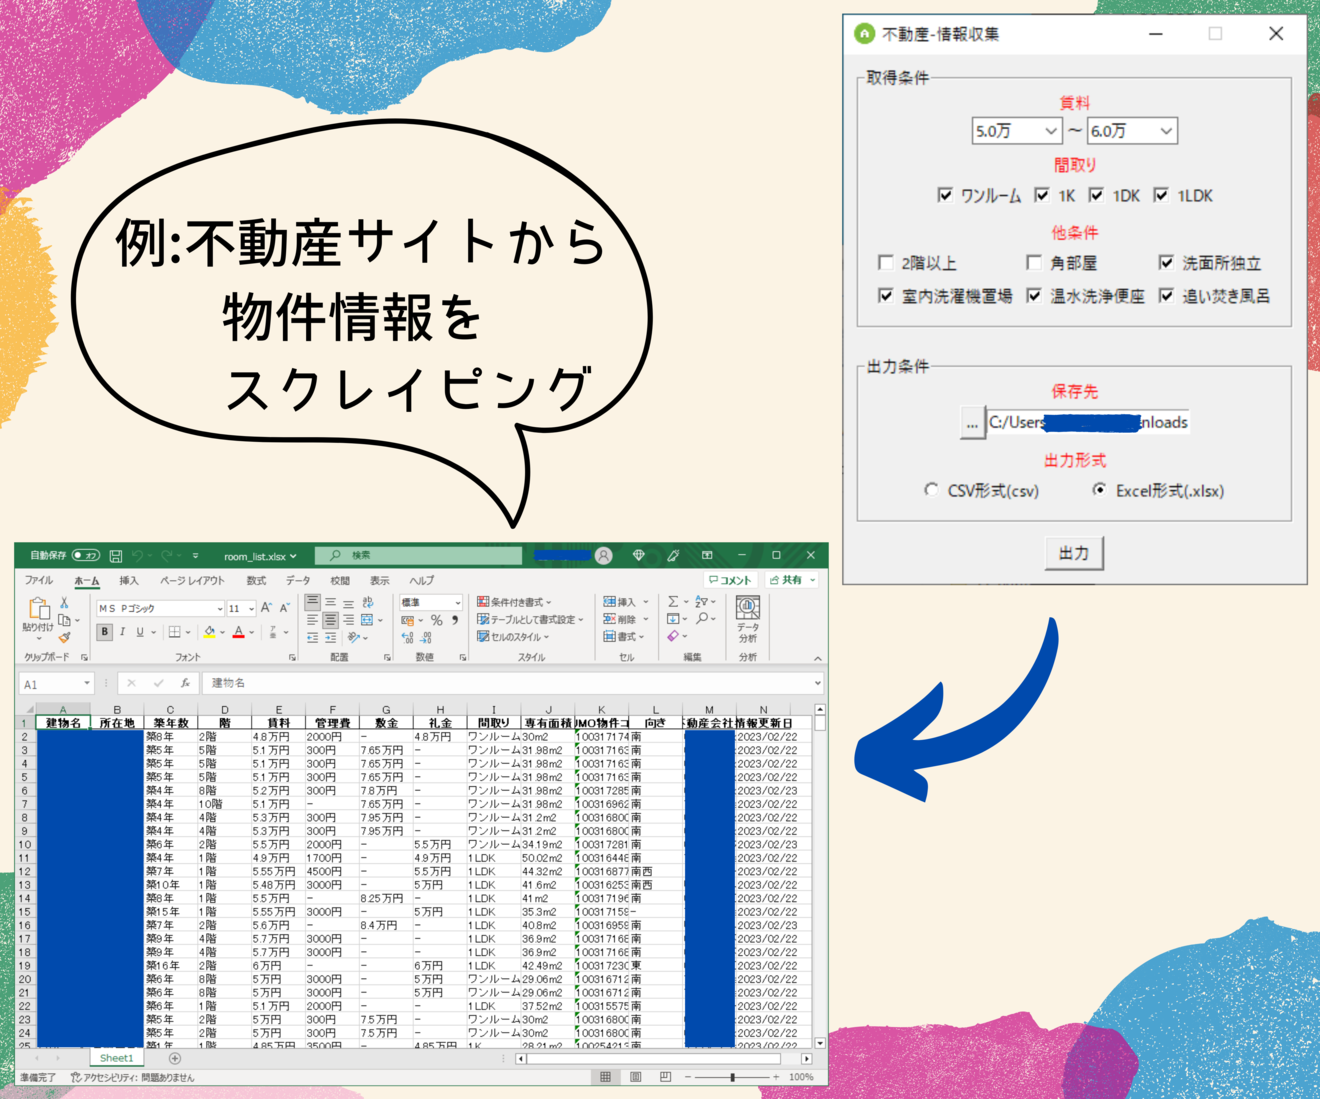
Task: Open the ページレイアウト ribbon tab
Action: click(192, 580)
